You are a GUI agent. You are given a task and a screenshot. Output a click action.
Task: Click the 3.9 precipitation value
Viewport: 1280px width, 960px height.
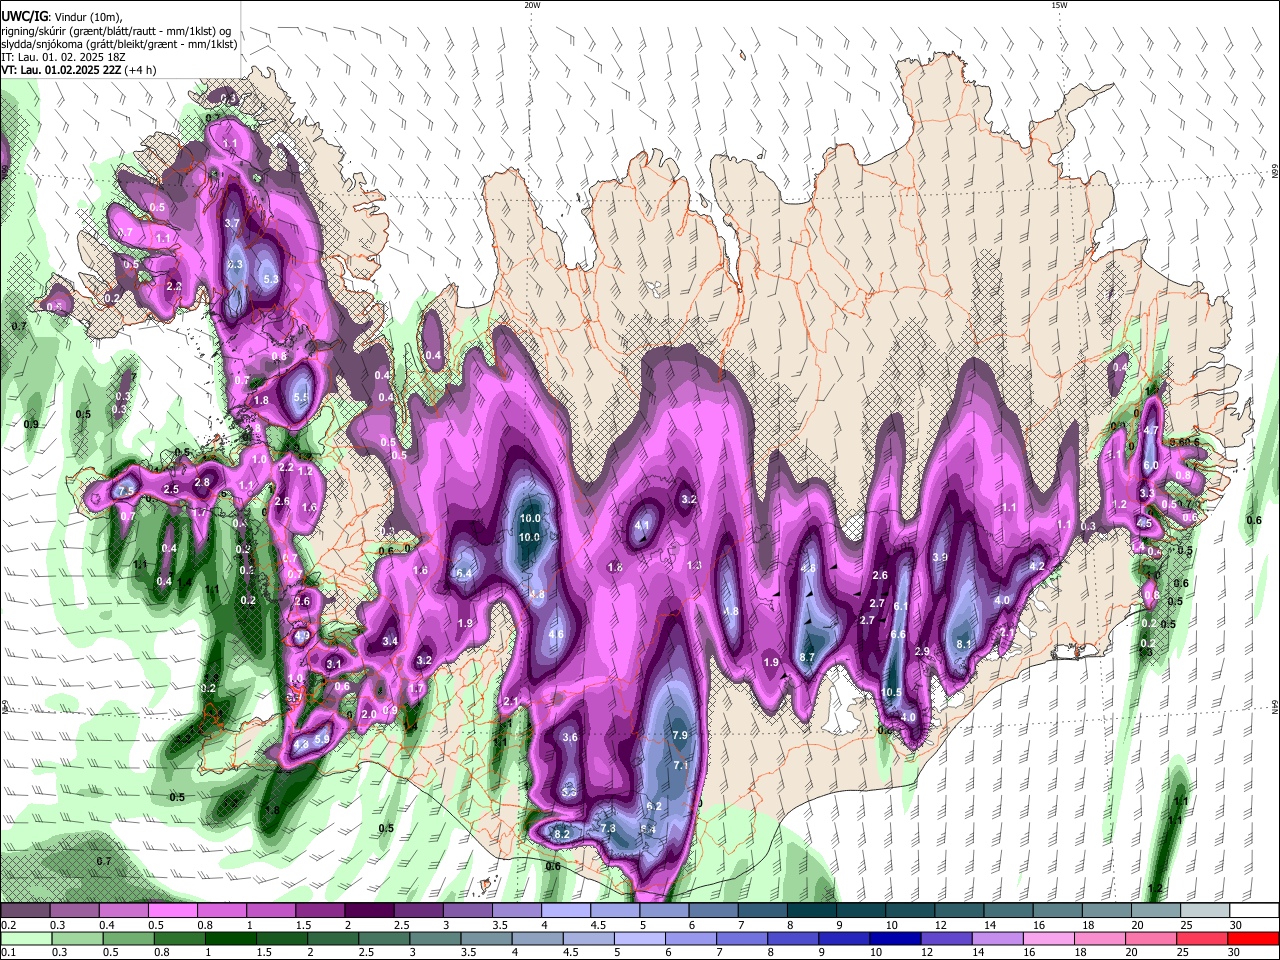coord(940,557)
